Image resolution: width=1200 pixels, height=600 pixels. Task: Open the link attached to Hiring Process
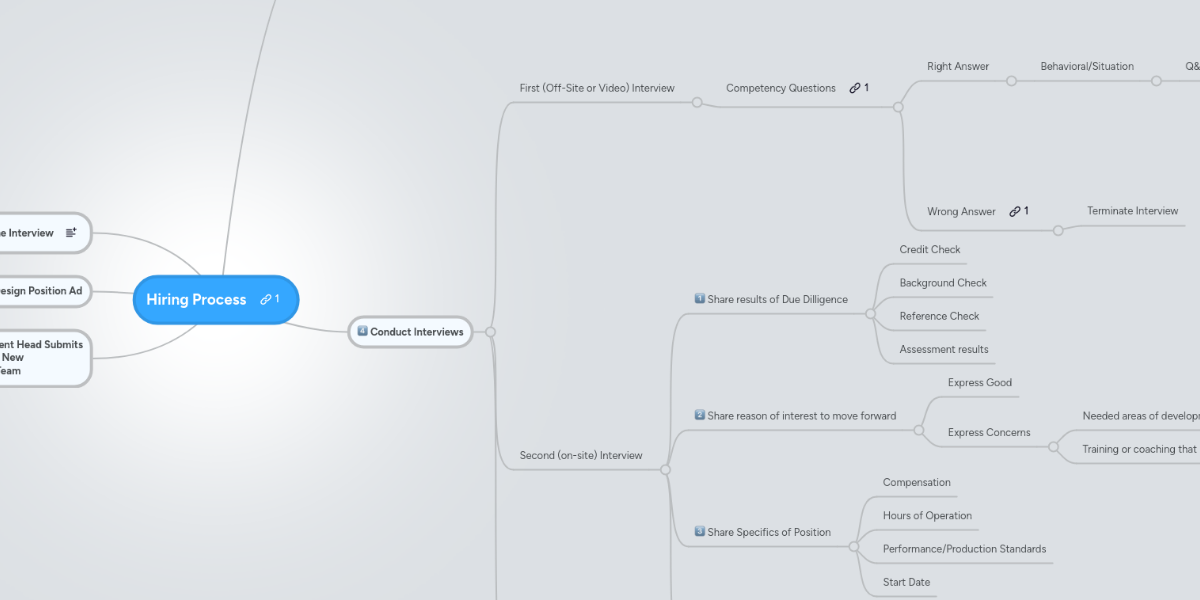pyautogui.click(x=268, y=299)
